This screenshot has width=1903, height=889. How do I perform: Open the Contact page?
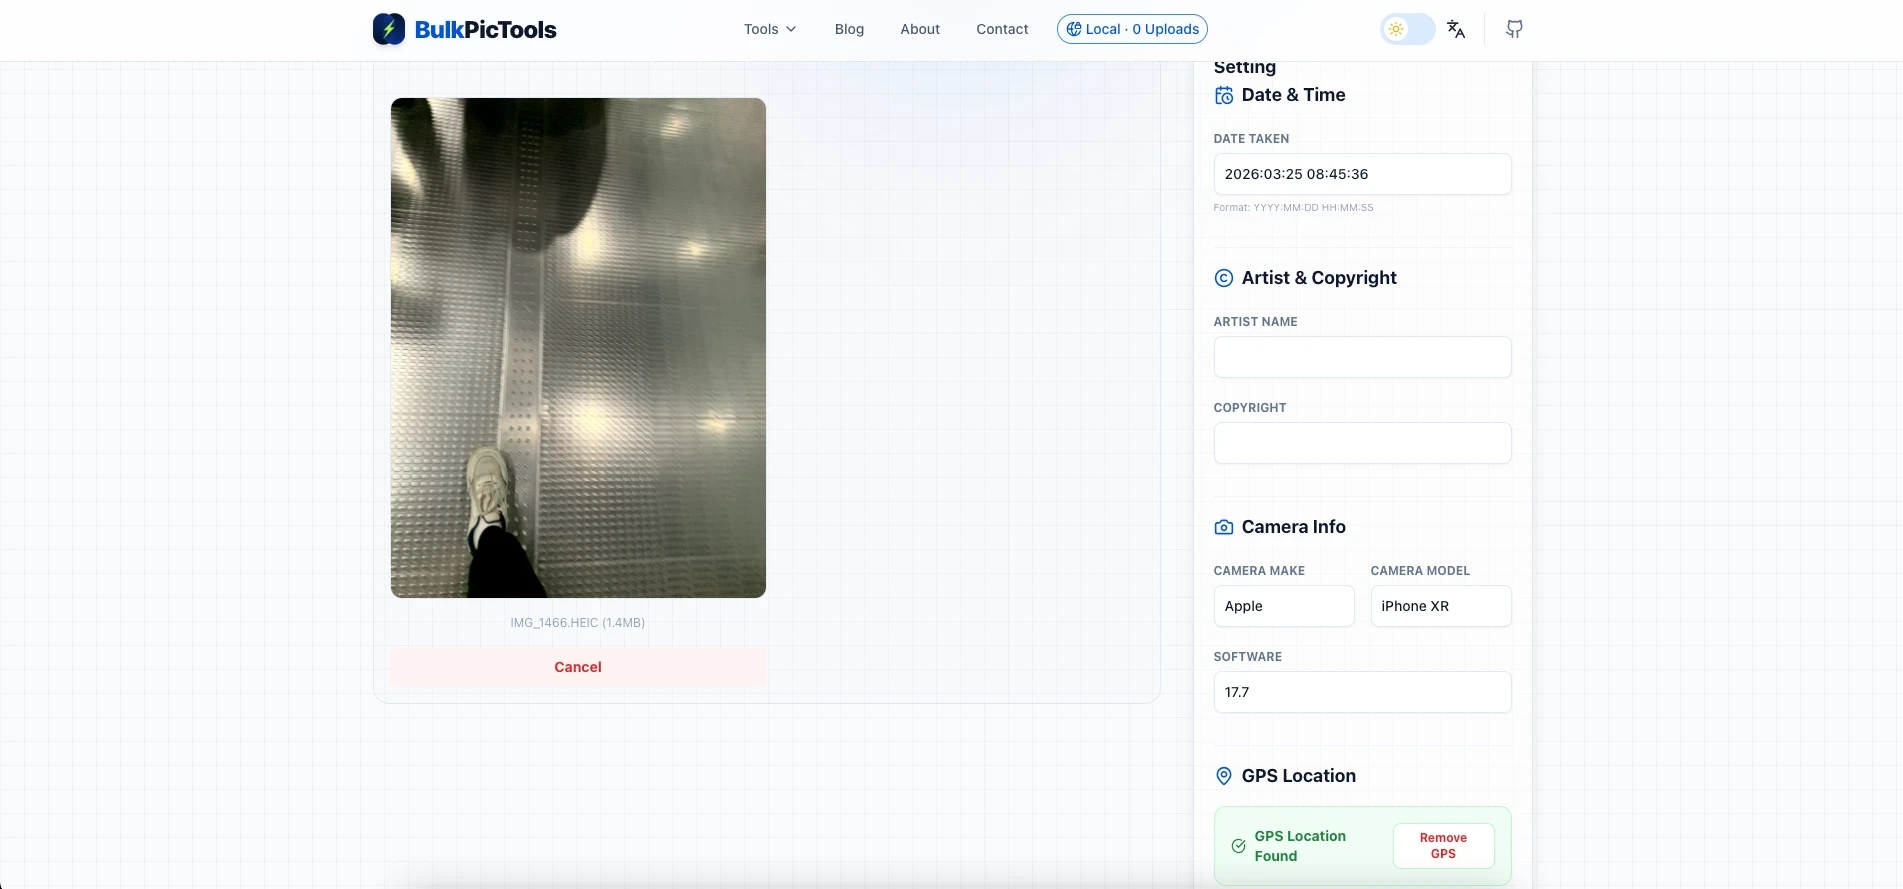coord(1002,29)
